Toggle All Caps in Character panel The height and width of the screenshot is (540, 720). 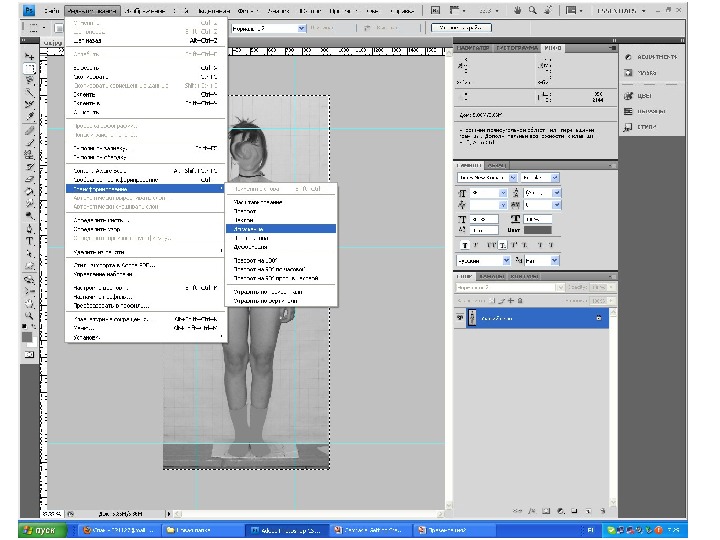491,245
